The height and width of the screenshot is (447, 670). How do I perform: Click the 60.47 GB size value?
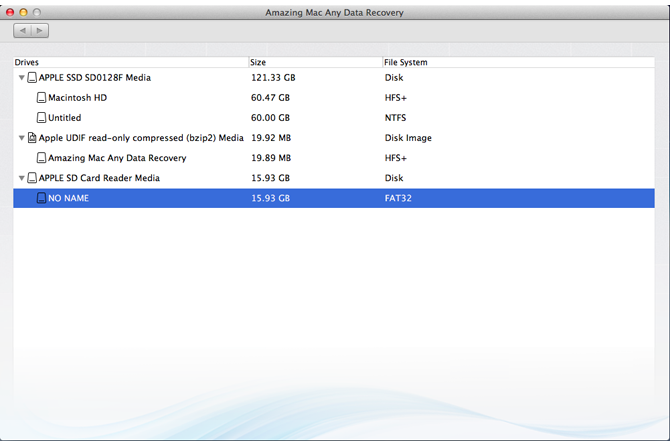pyautogui.click(x=270, y=97)
